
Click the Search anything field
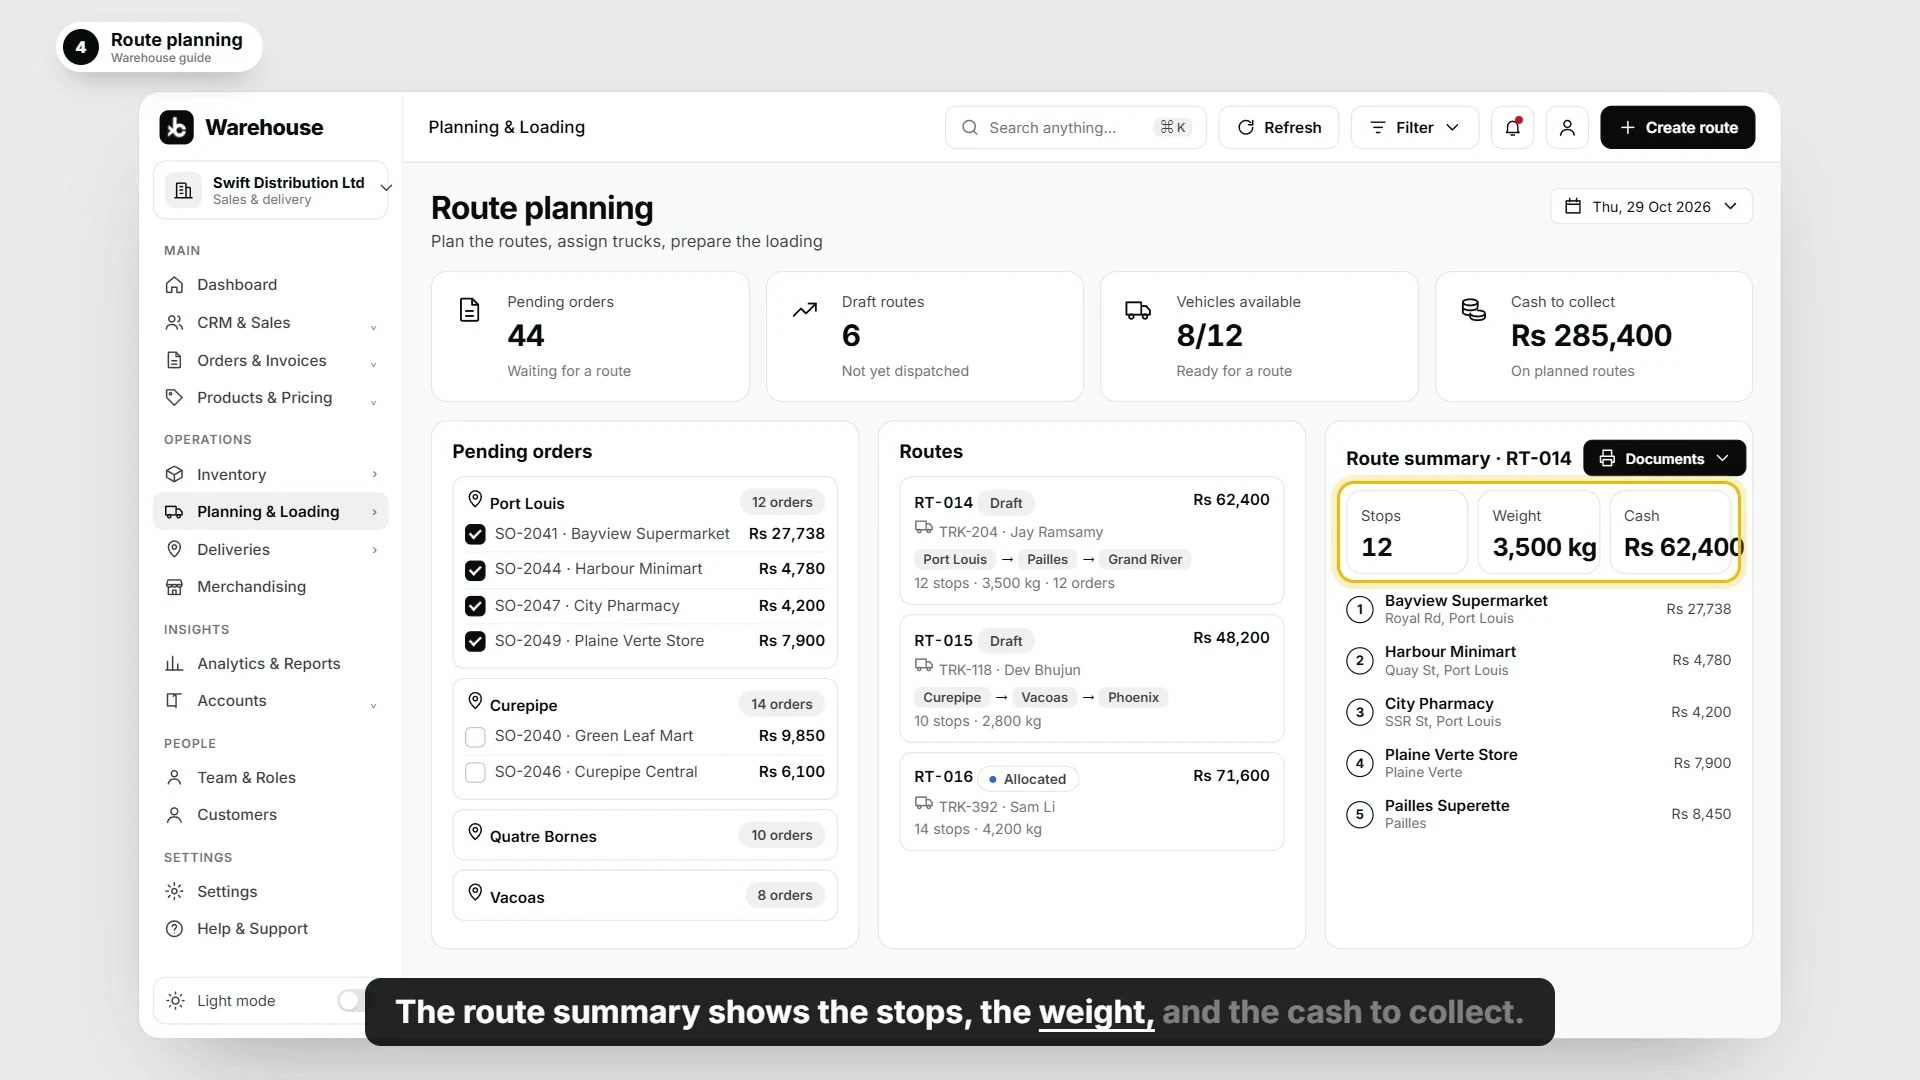[x=1075, y=127]
